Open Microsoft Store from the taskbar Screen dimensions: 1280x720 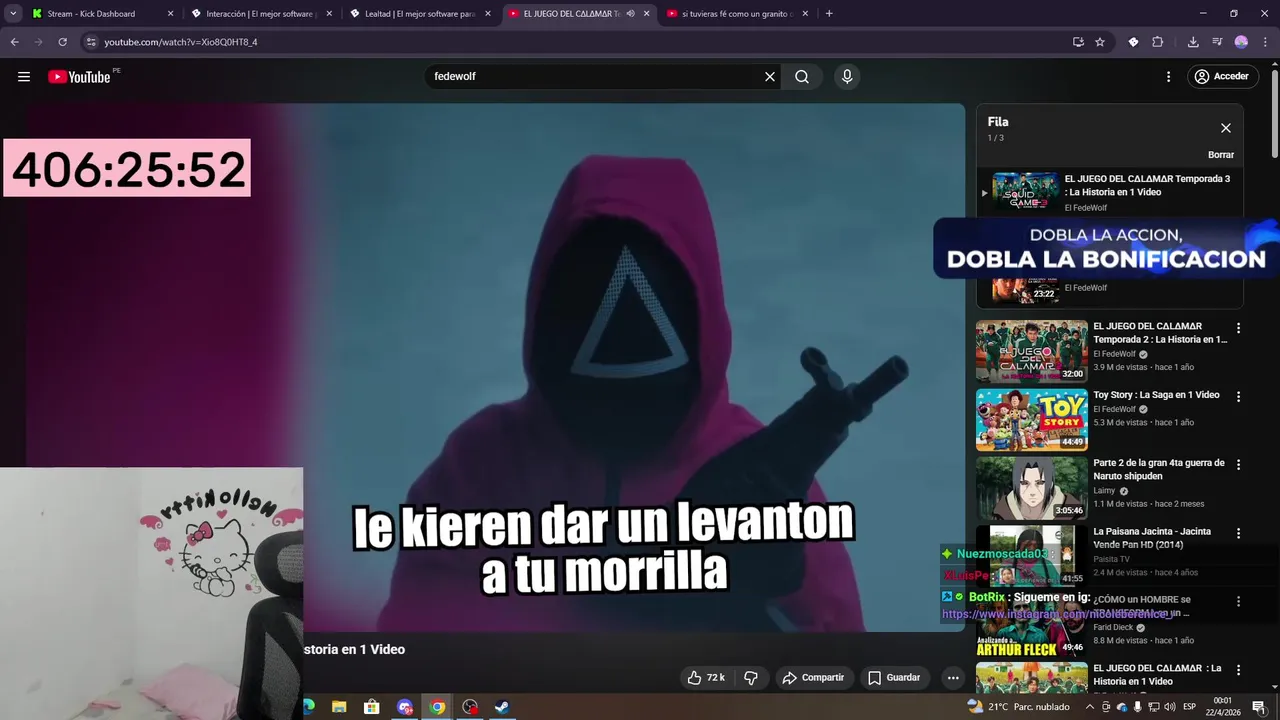(372, 707)
